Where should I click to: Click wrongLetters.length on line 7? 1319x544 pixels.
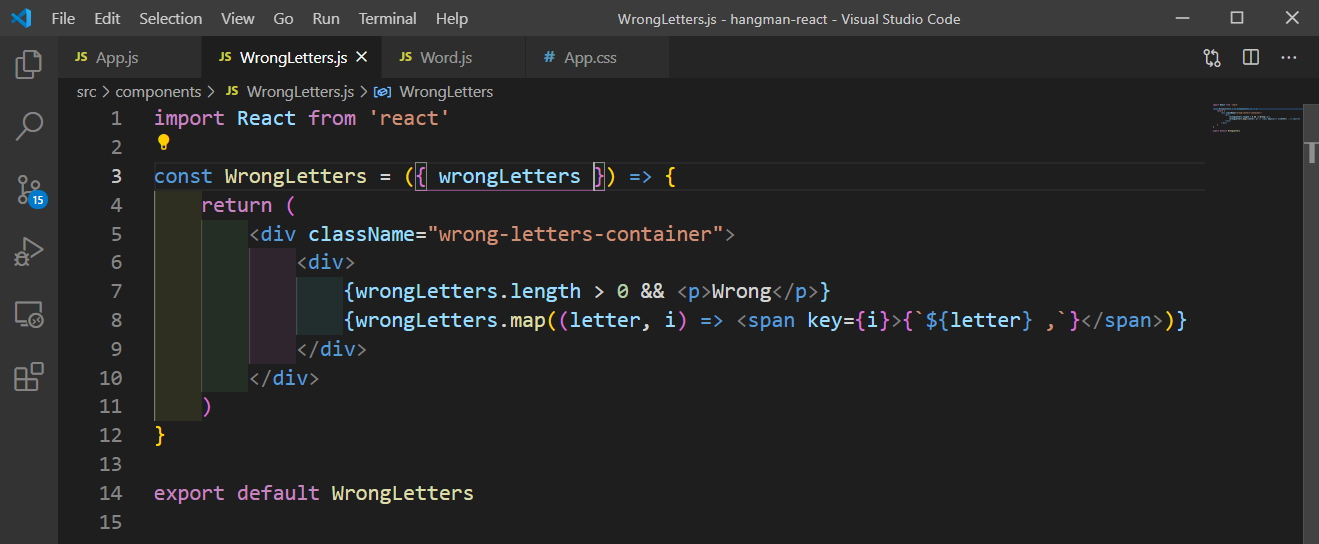tap(468, 291)
